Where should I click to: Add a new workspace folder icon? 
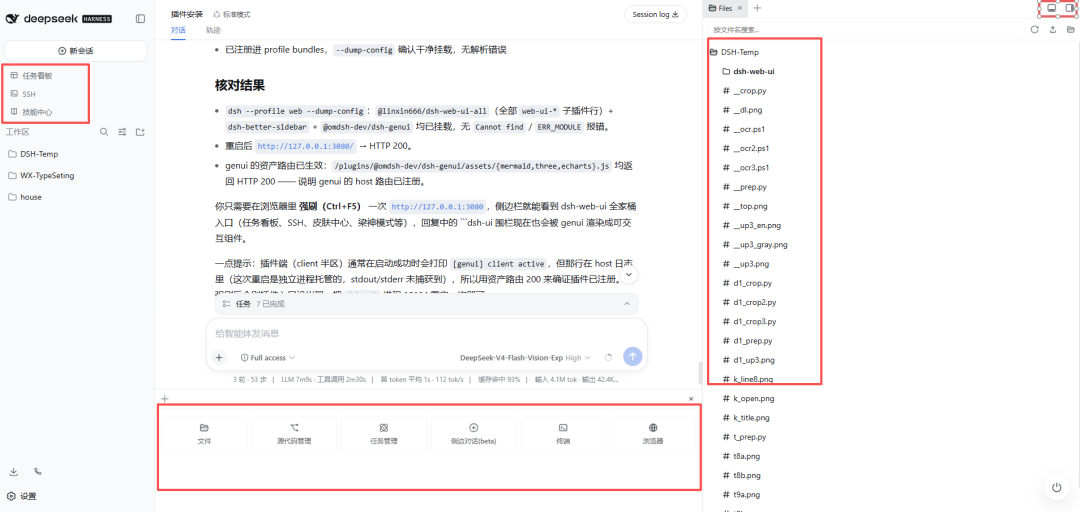click(140, 132)
